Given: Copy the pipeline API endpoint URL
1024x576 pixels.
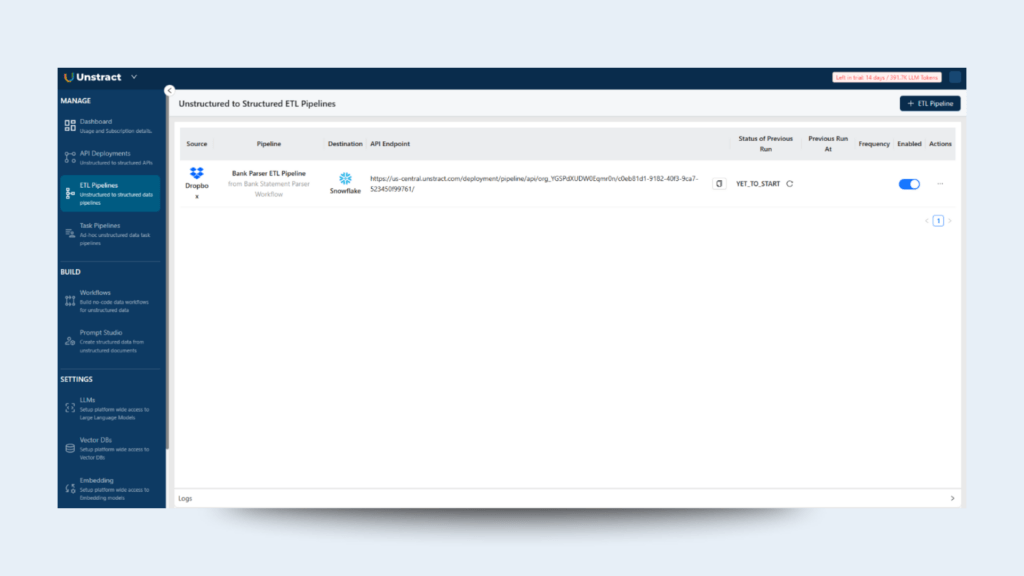Looking at the screenshot, I should tap(719, 184).
